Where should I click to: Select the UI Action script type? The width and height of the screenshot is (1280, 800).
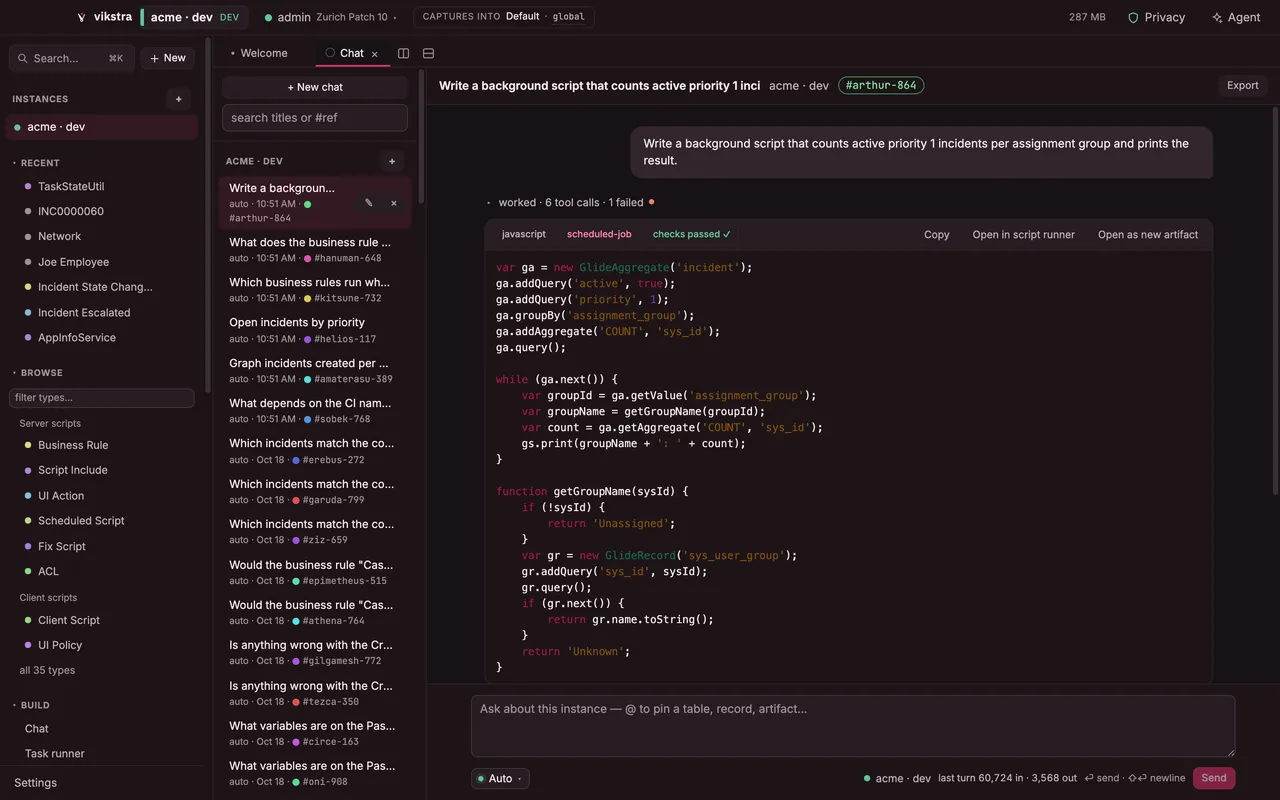(61, 496)
